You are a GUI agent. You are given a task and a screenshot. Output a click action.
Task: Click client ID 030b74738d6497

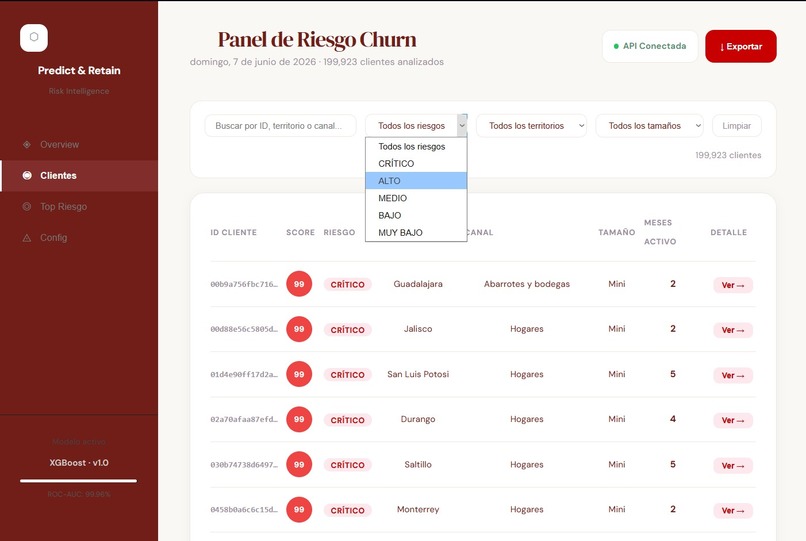pyautogui.click(x=244, y=464)
